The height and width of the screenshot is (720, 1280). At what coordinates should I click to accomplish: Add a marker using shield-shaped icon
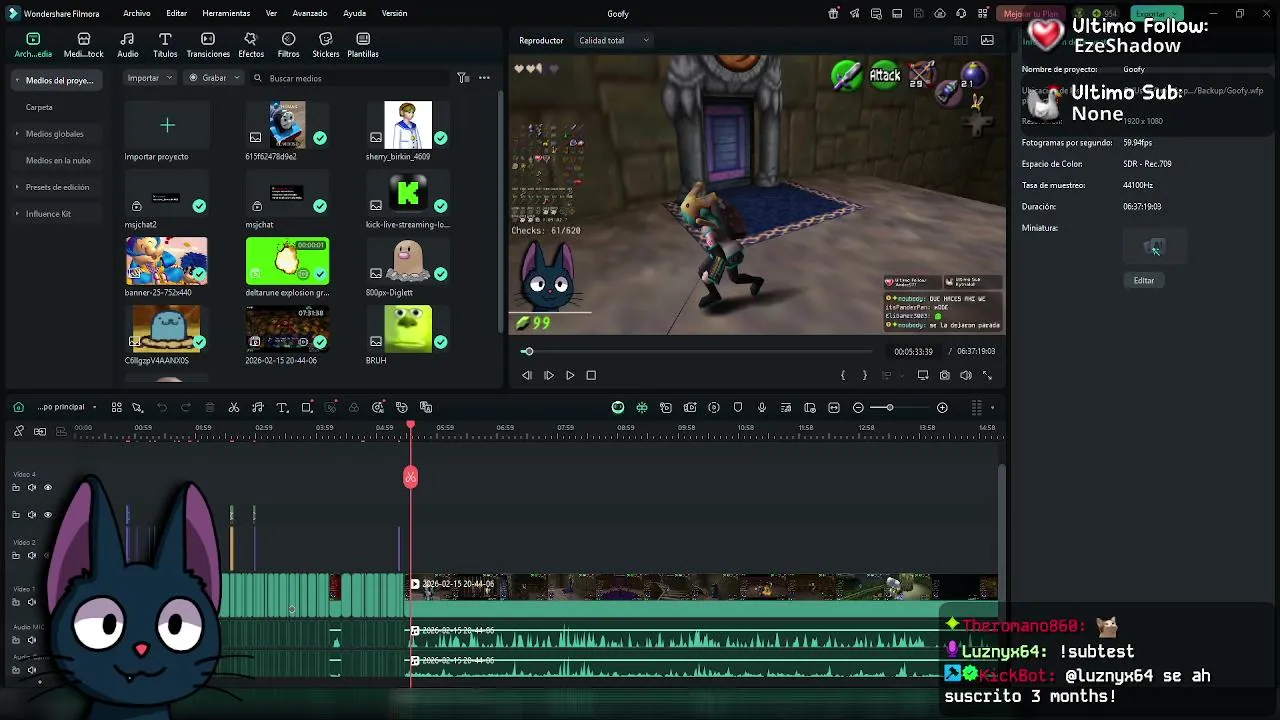click(x=738, y=407)
